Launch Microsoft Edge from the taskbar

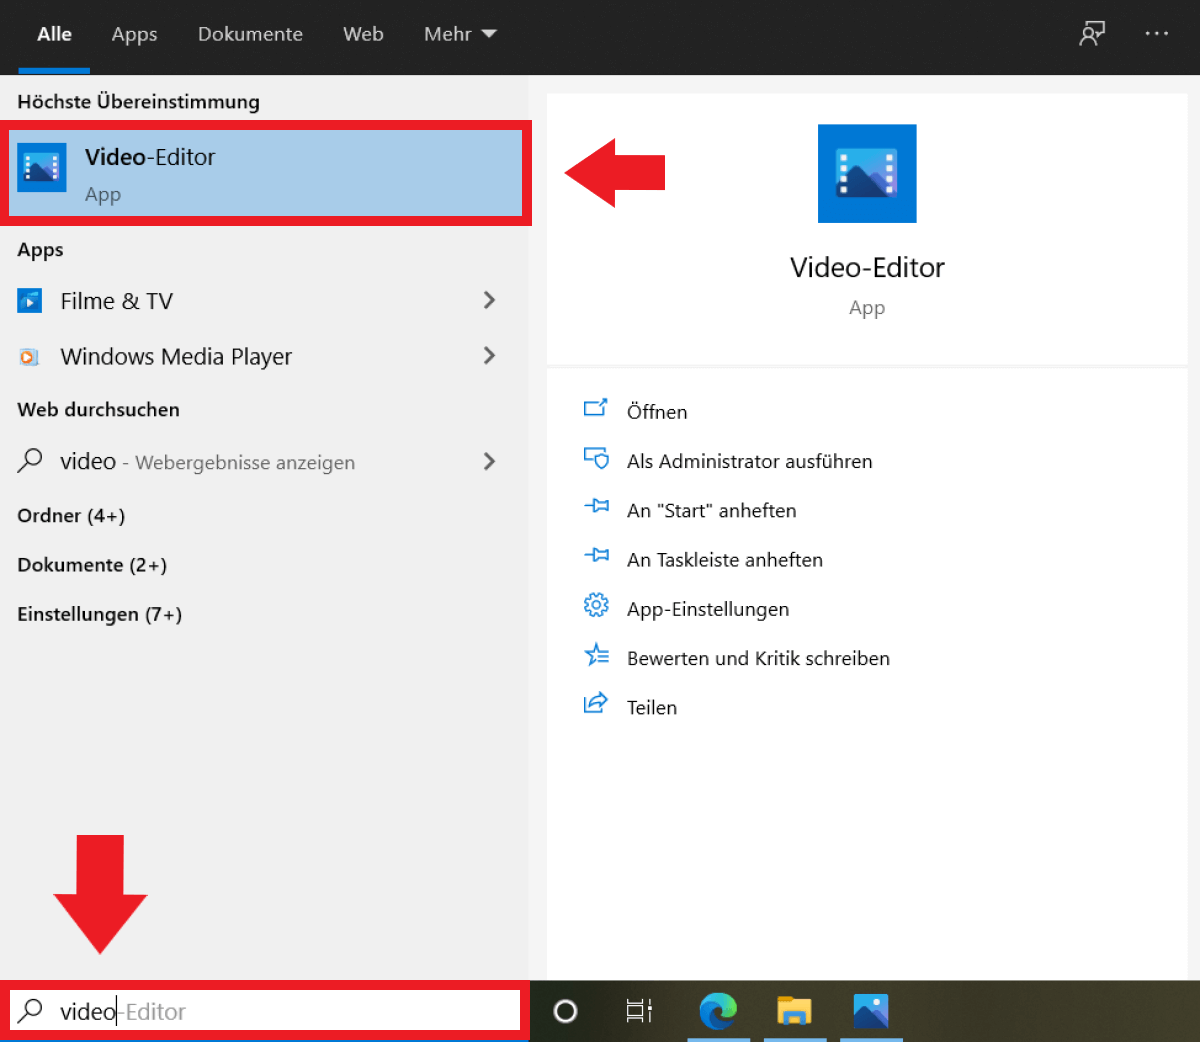718,1011
